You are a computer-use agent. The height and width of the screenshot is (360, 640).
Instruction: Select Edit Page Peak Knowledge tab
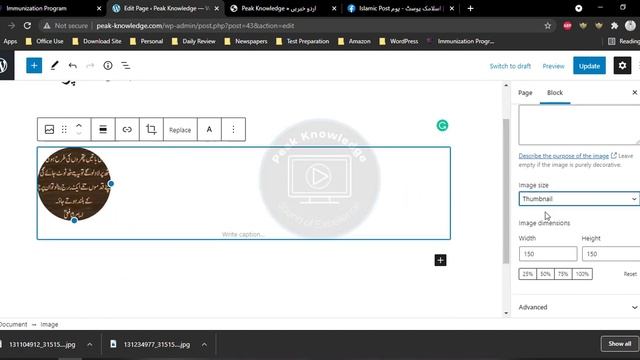click(x=166, y=8)
